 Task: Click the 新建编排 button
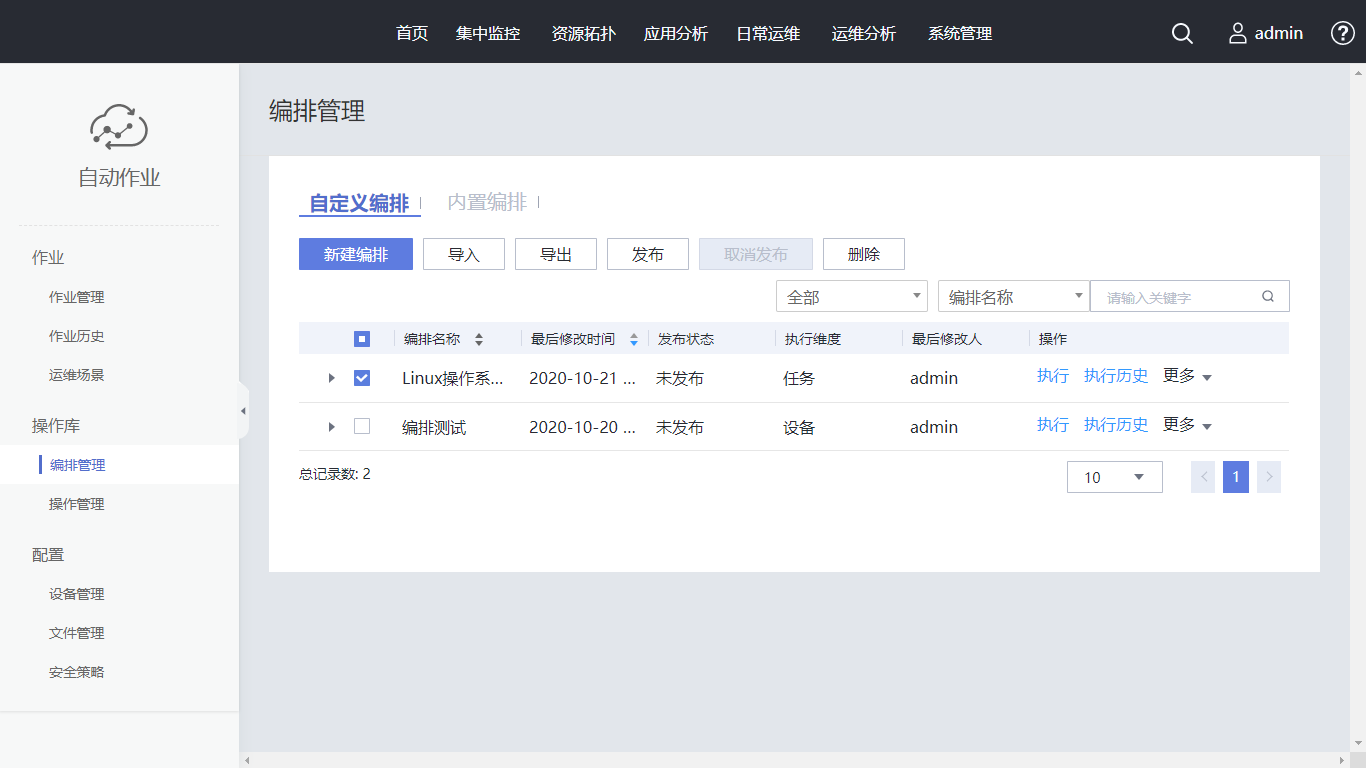[355, 255]
